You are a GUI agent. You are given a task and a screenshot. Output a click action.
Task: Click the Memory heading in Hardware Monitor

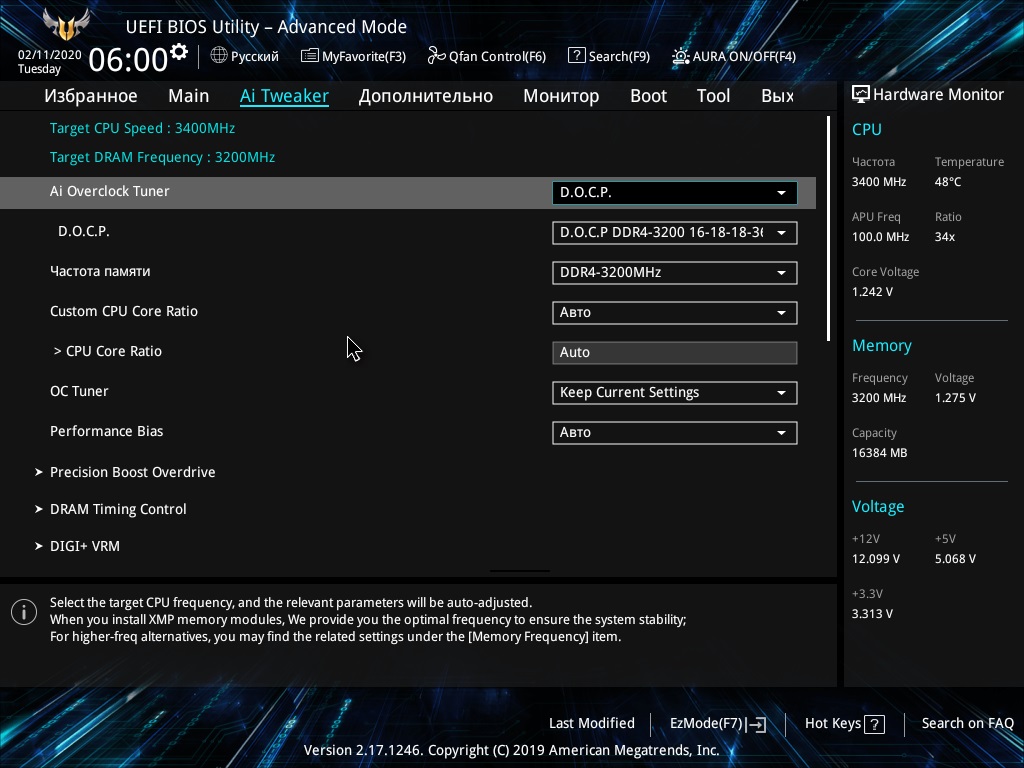[x=882, y=346]
